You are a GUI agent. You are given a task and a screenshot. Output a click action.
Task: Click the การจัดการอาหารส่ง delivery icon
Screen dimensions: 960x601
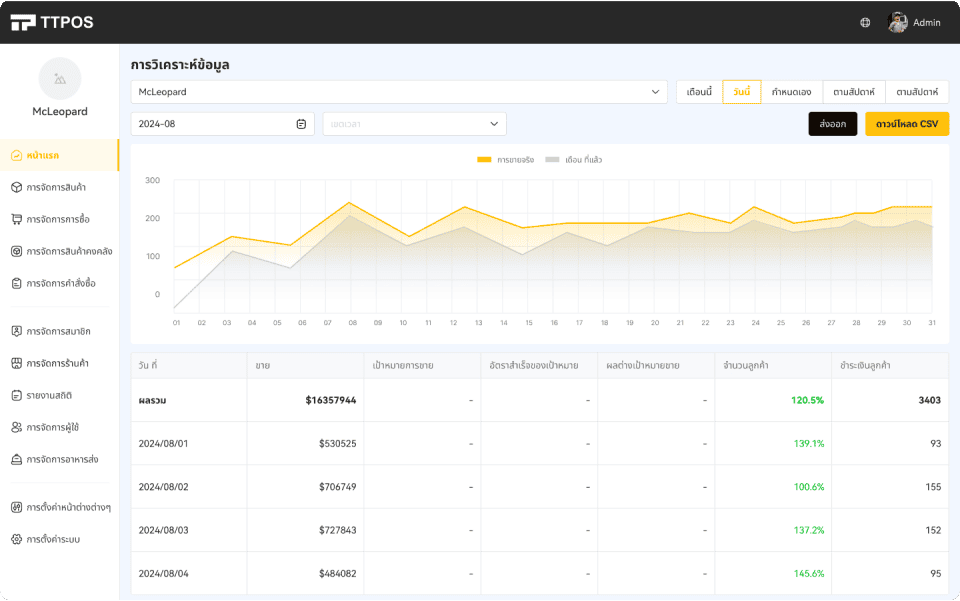pyautogui.click(x=17, y=459)
